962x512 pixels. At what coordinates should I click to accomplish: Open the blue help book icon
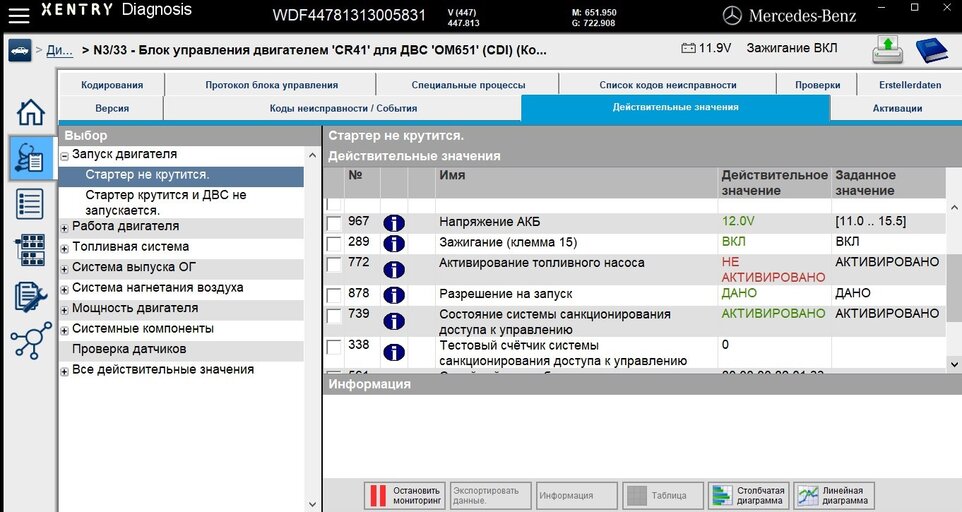[x=932, y=49]
